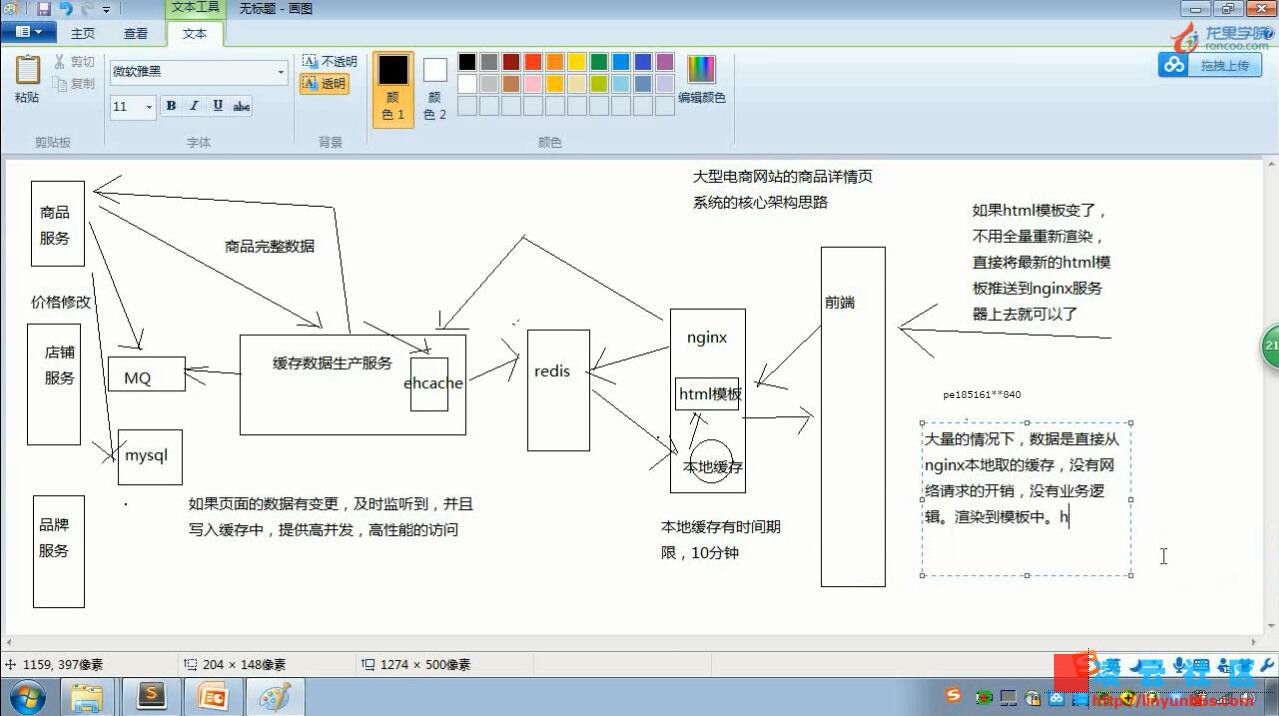Pick the brown color swatch

click(511, 84)
